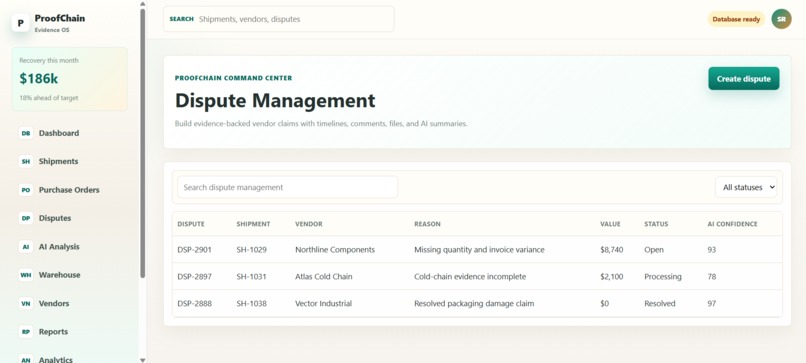Viewport: 806px width, 363px height.
Task: Click the SHIPMENT column header
Action: (x=253, y=224)
